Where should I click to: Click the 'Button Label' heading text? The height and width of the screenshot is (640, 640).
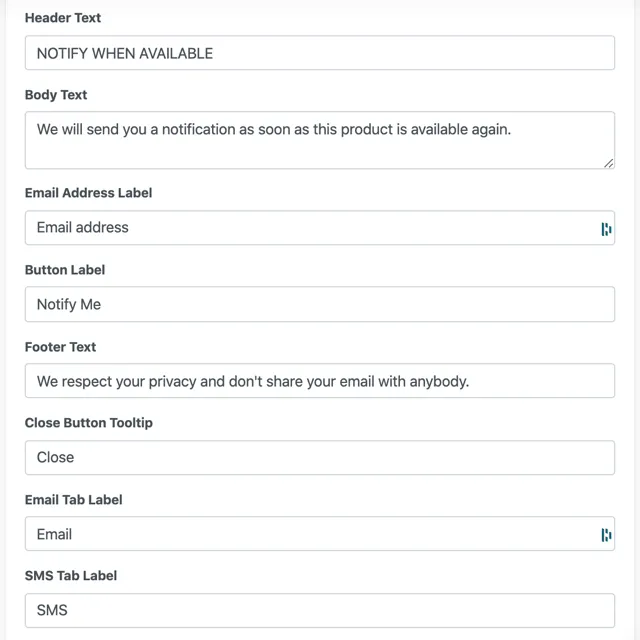(65, 270)
